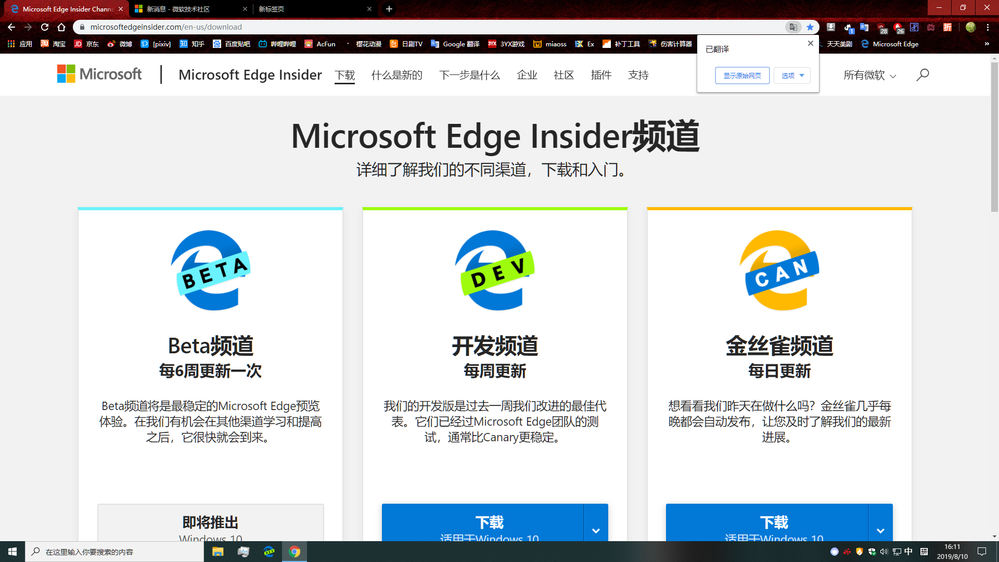Open File Explorer from taskbar
This screenshot has height=562, width=999.
(x=217, y=552)
